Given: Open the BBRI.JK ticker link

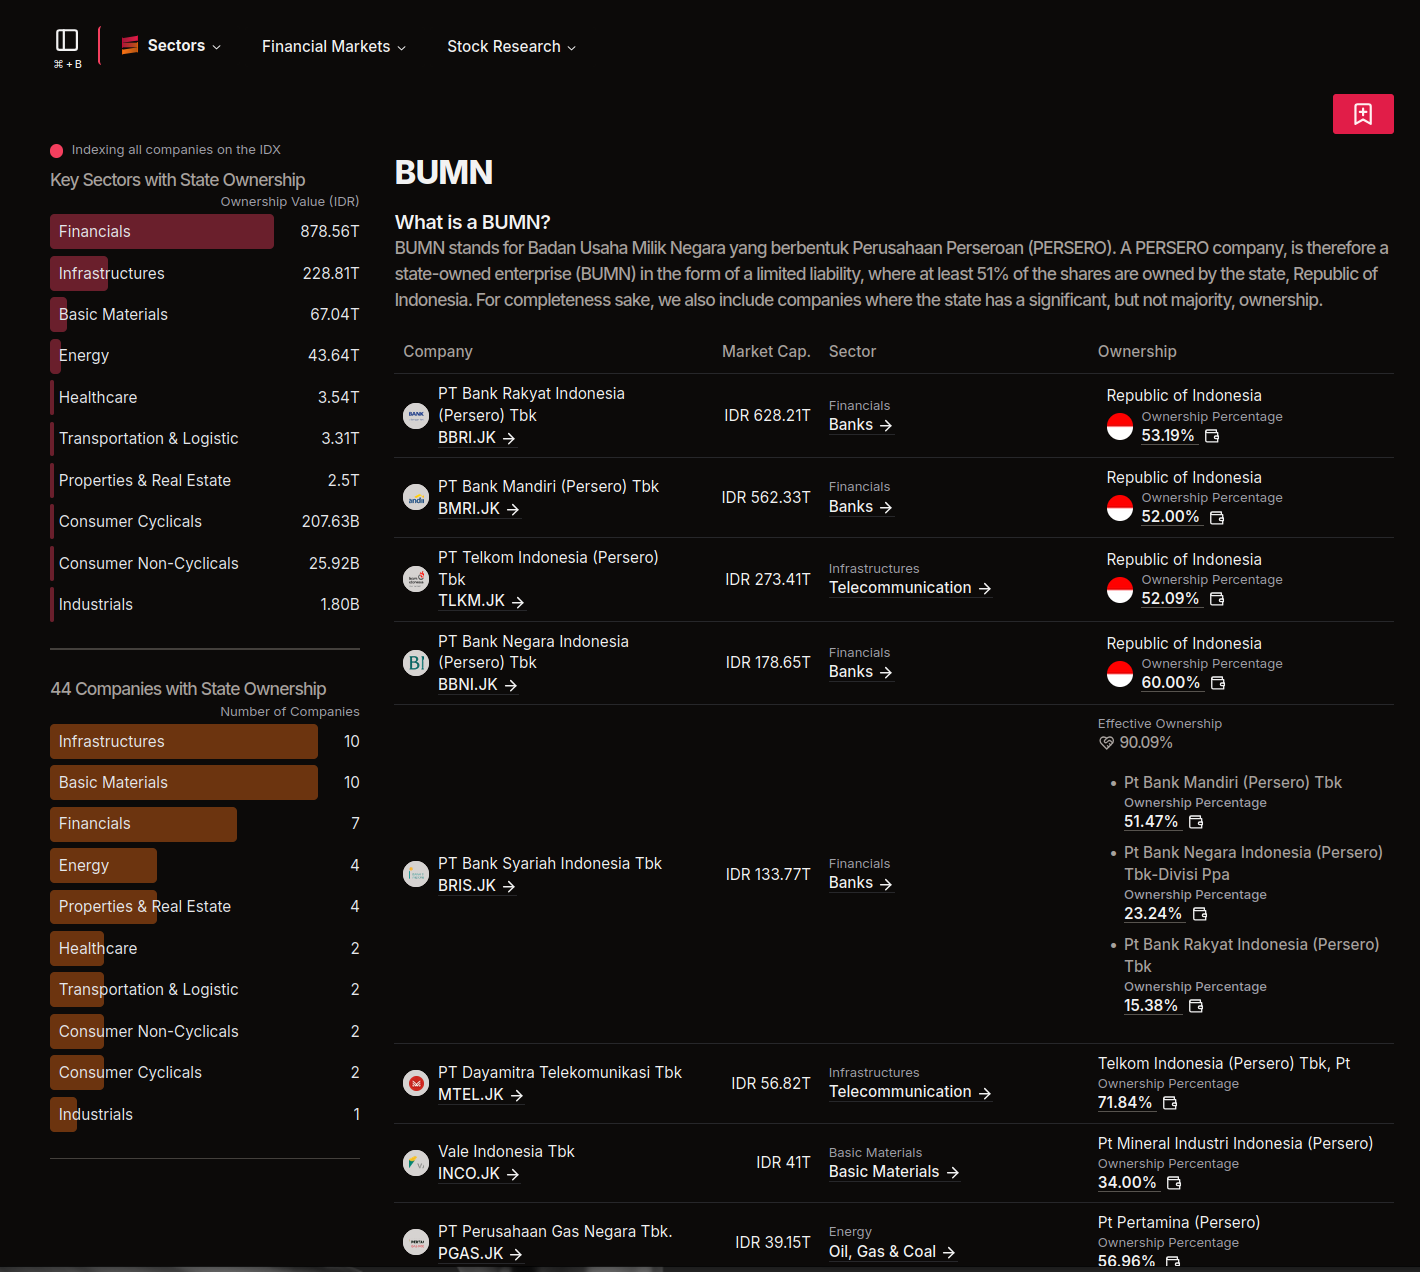Looking at the screenshot, I should (x=477, y=438).
